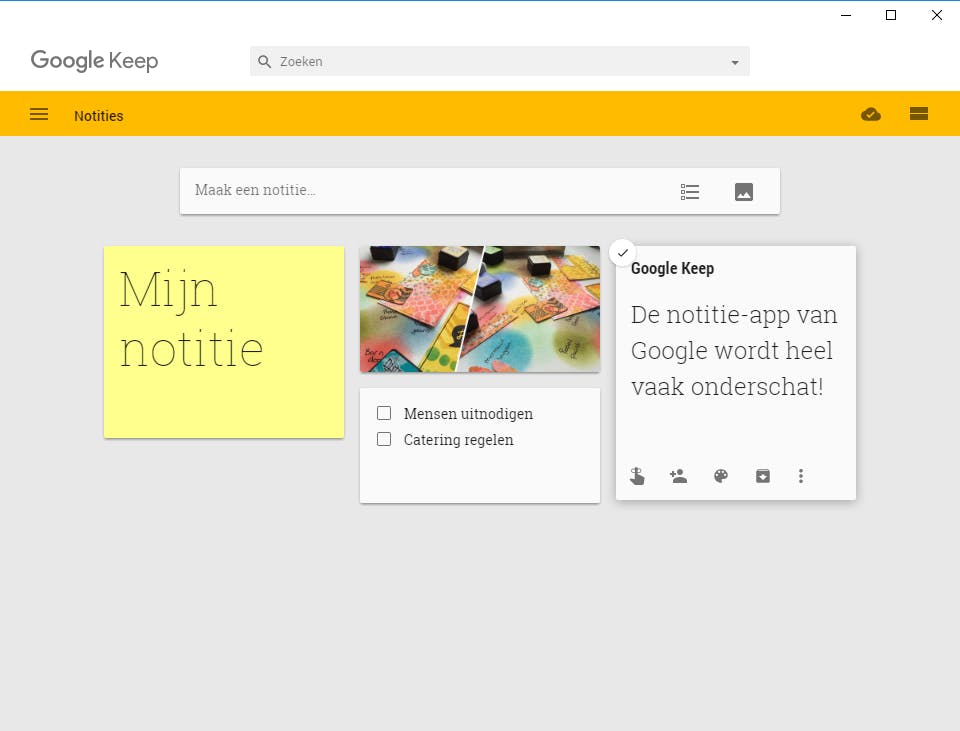
Task: Click the search magnifier icon
Action: coord(264,61)
